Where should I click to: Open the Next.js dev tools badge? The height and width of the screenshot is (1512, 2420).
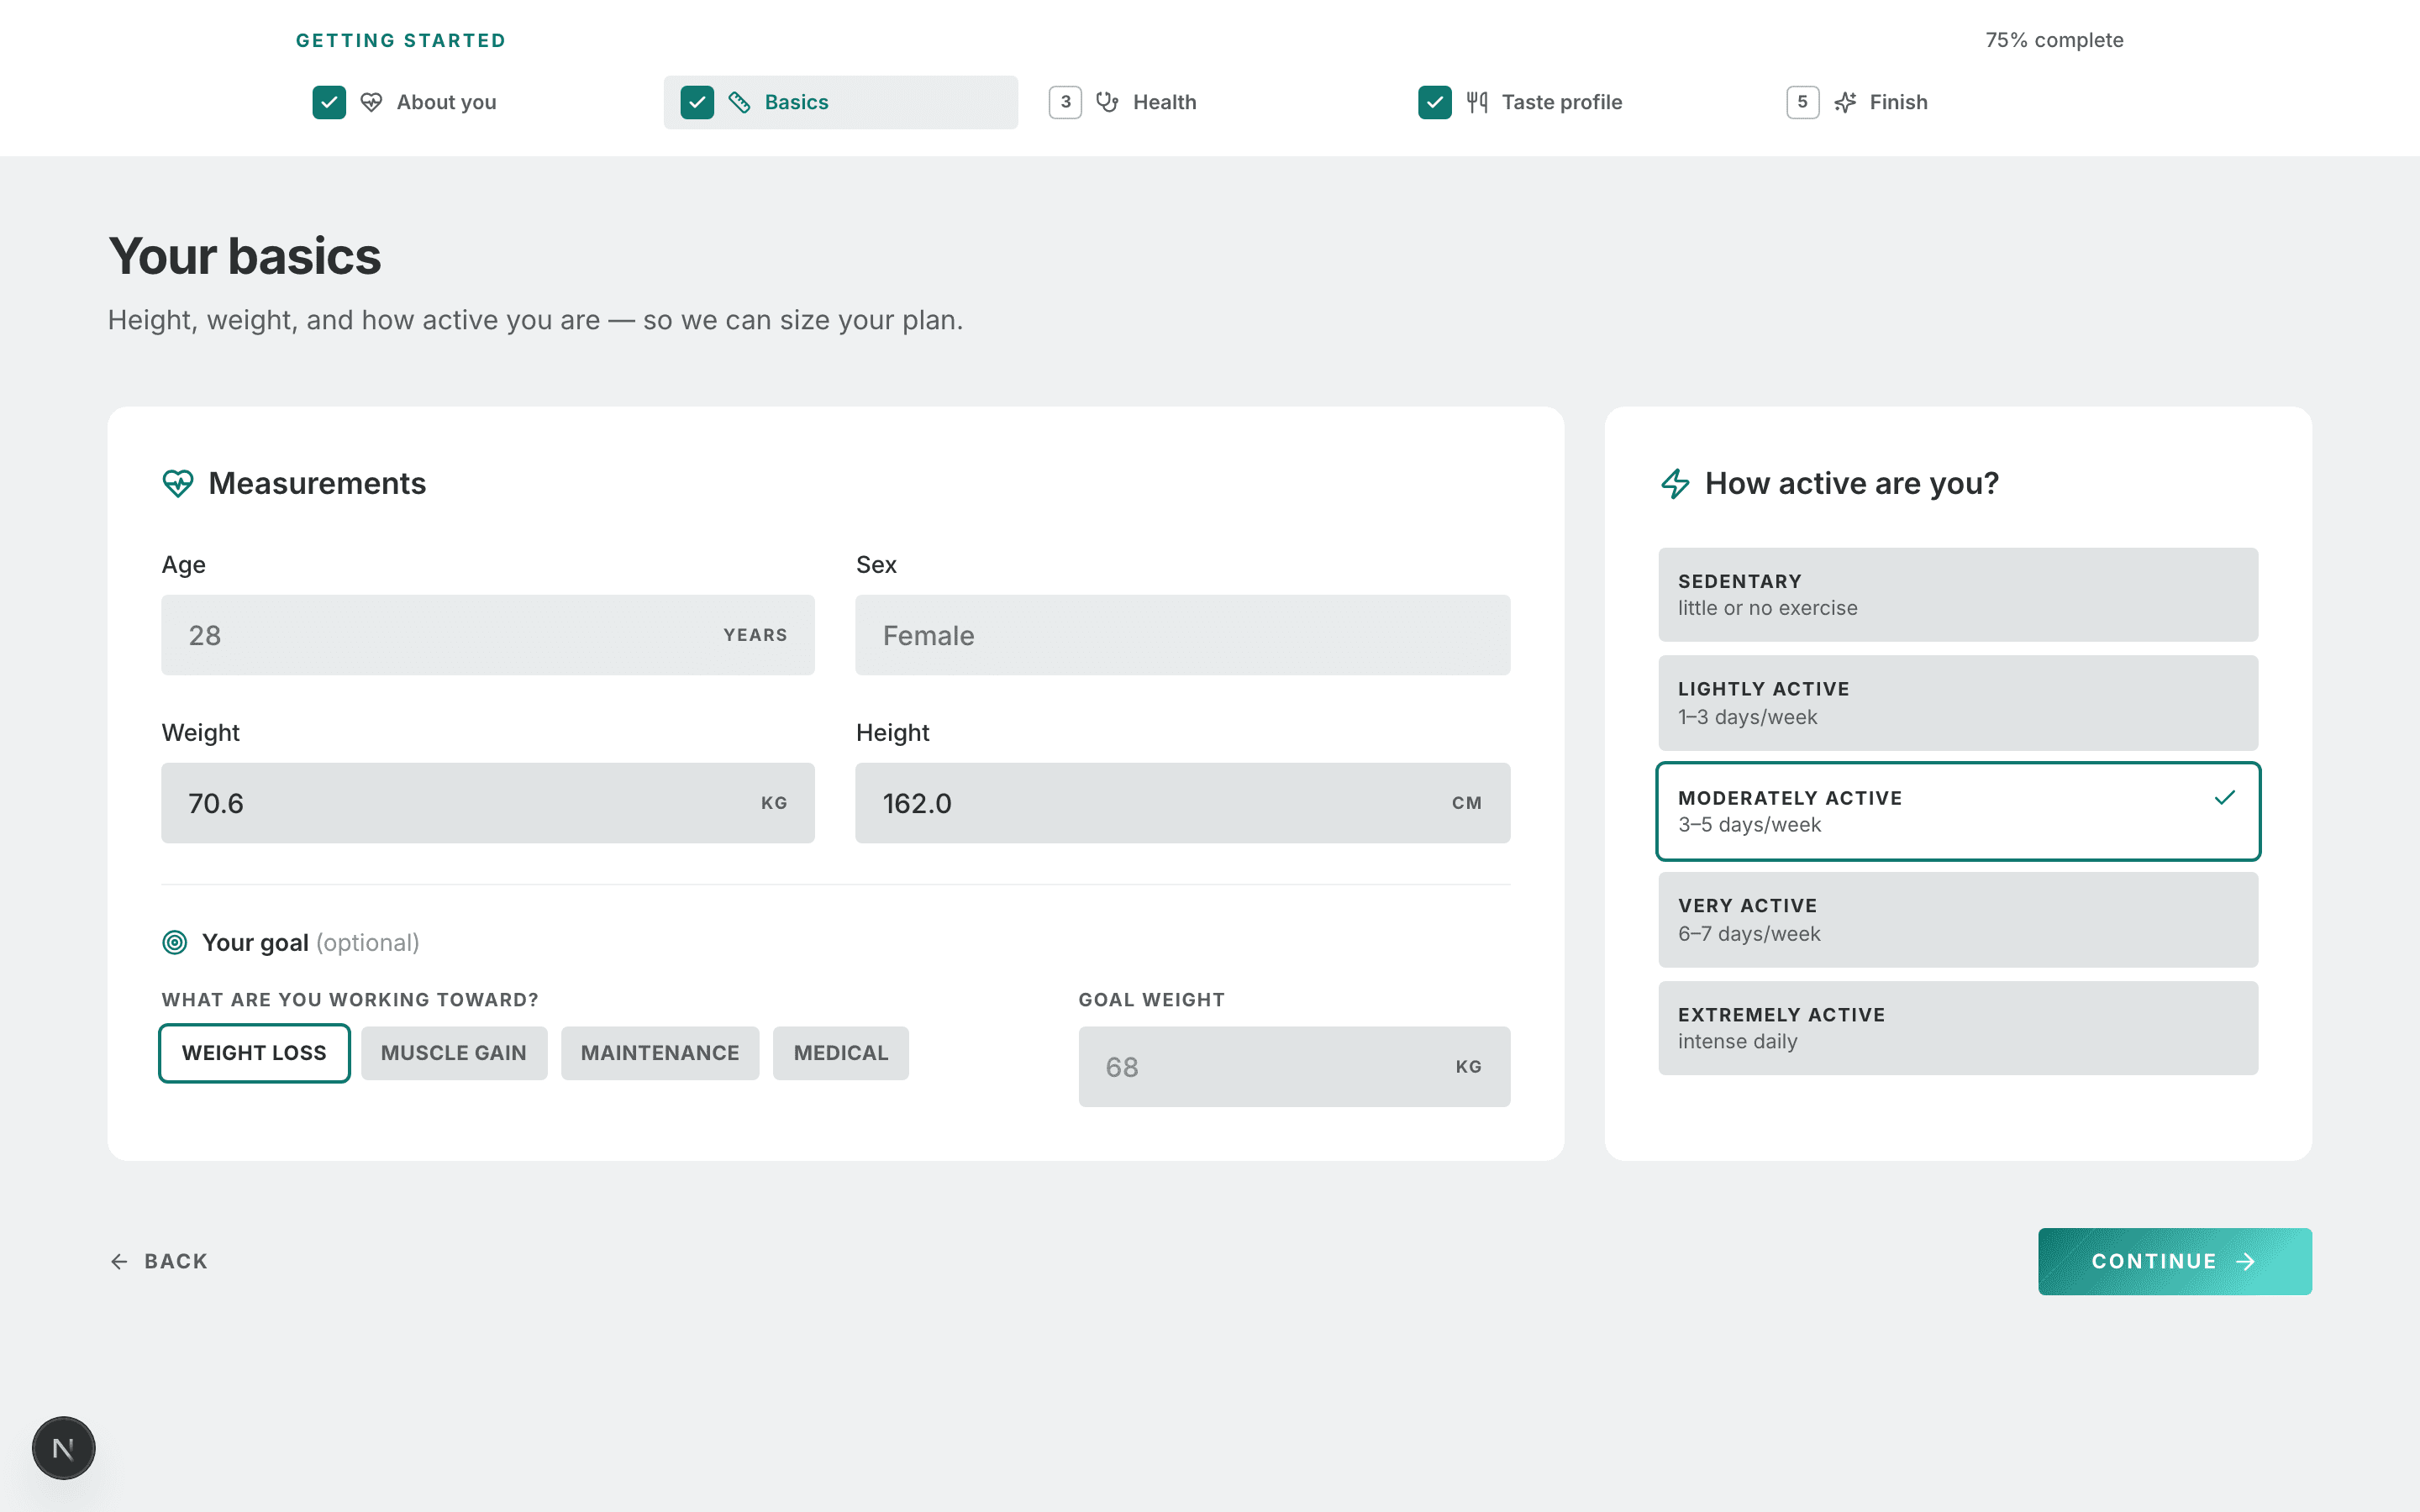point(64,1447)
